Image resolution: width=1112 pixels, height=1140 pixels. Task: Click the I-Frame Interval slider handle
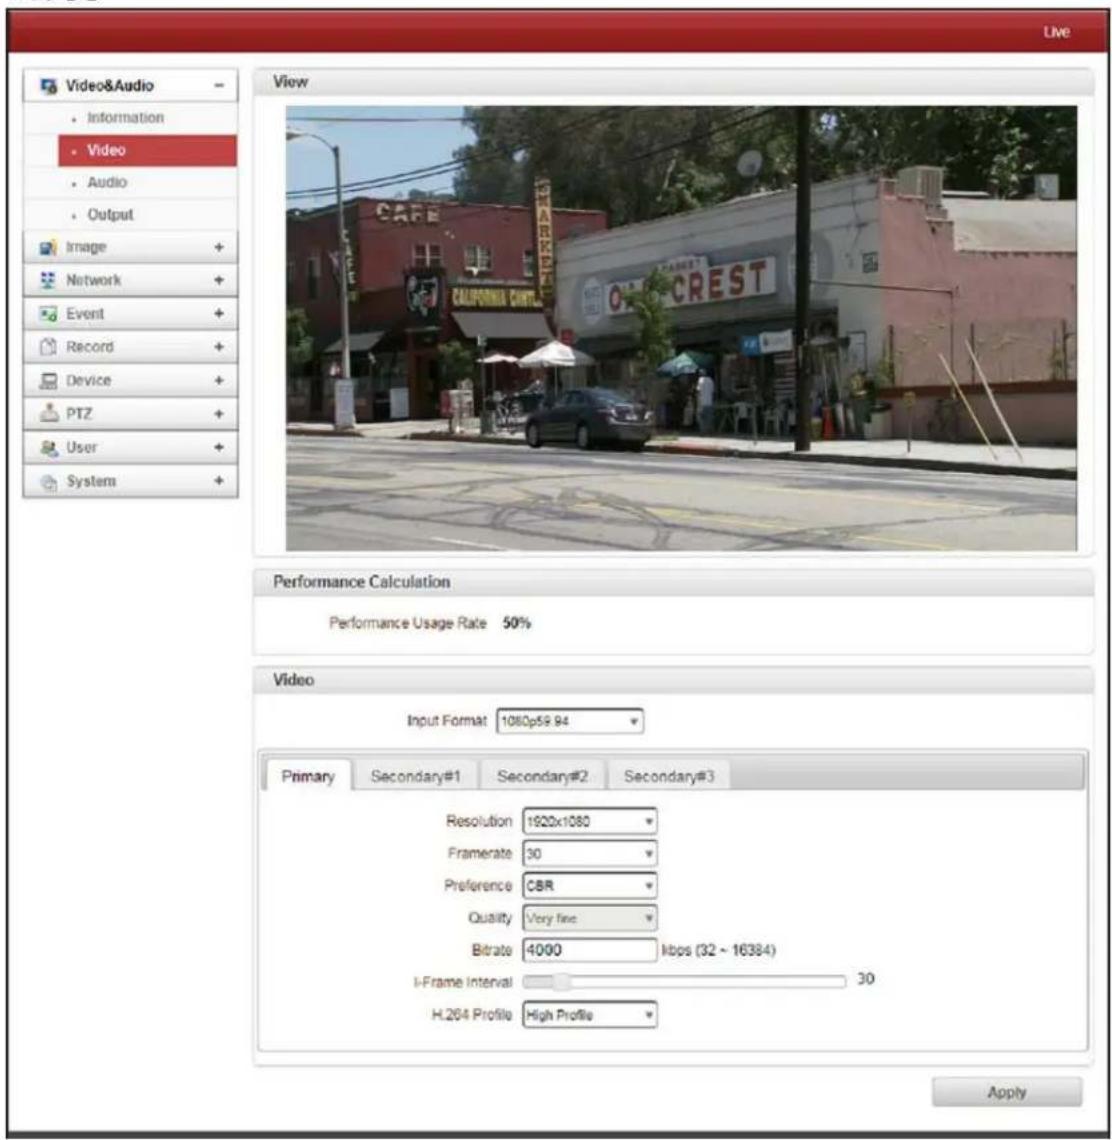(x=561, y=982)
